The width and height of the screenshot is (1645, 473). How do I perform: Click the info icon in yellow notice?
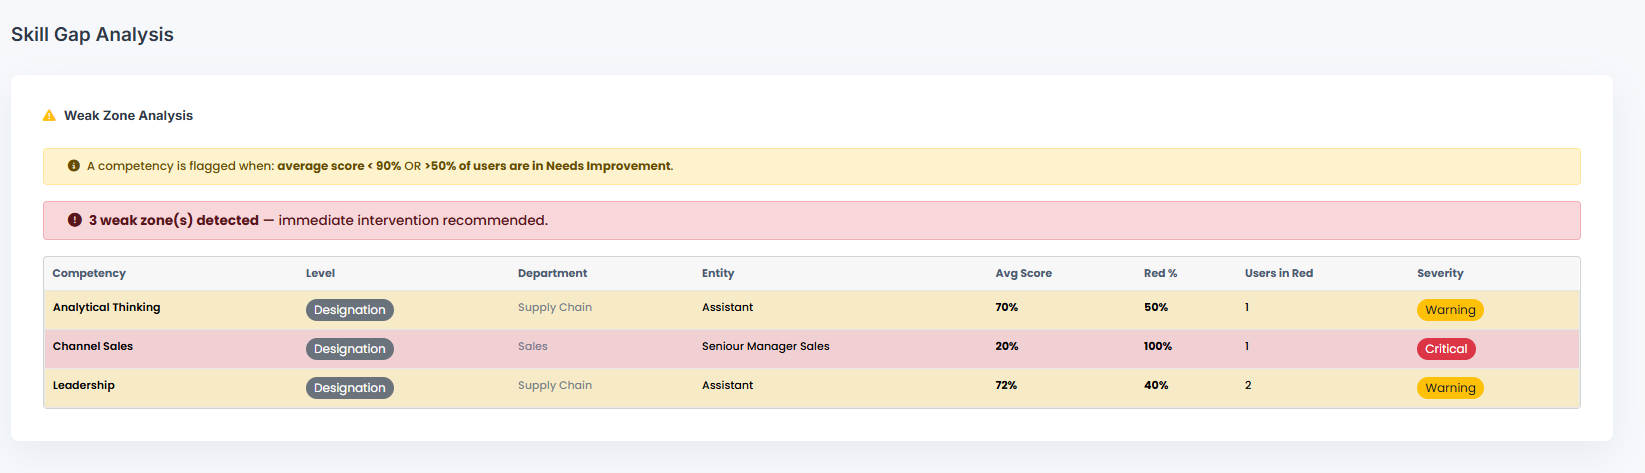pos(74,166)
